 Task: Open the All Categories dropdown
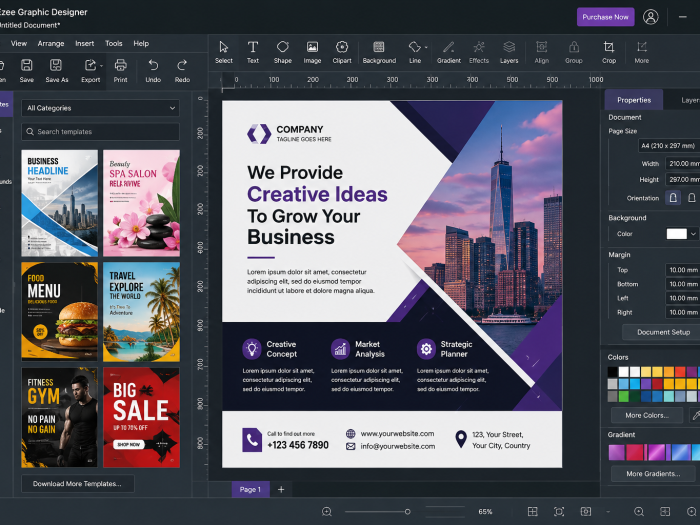[100, 108]
